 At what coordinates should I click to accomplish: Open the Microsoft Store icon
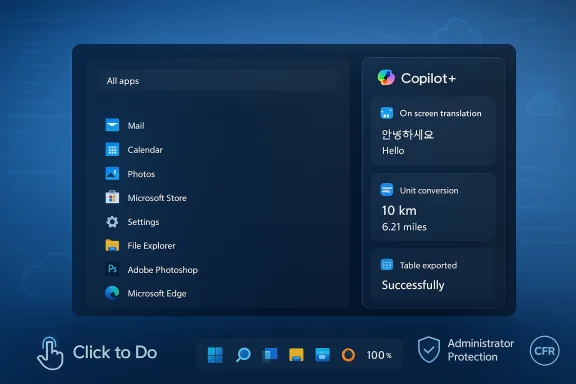pyautogui.click(x=112, y=197)
